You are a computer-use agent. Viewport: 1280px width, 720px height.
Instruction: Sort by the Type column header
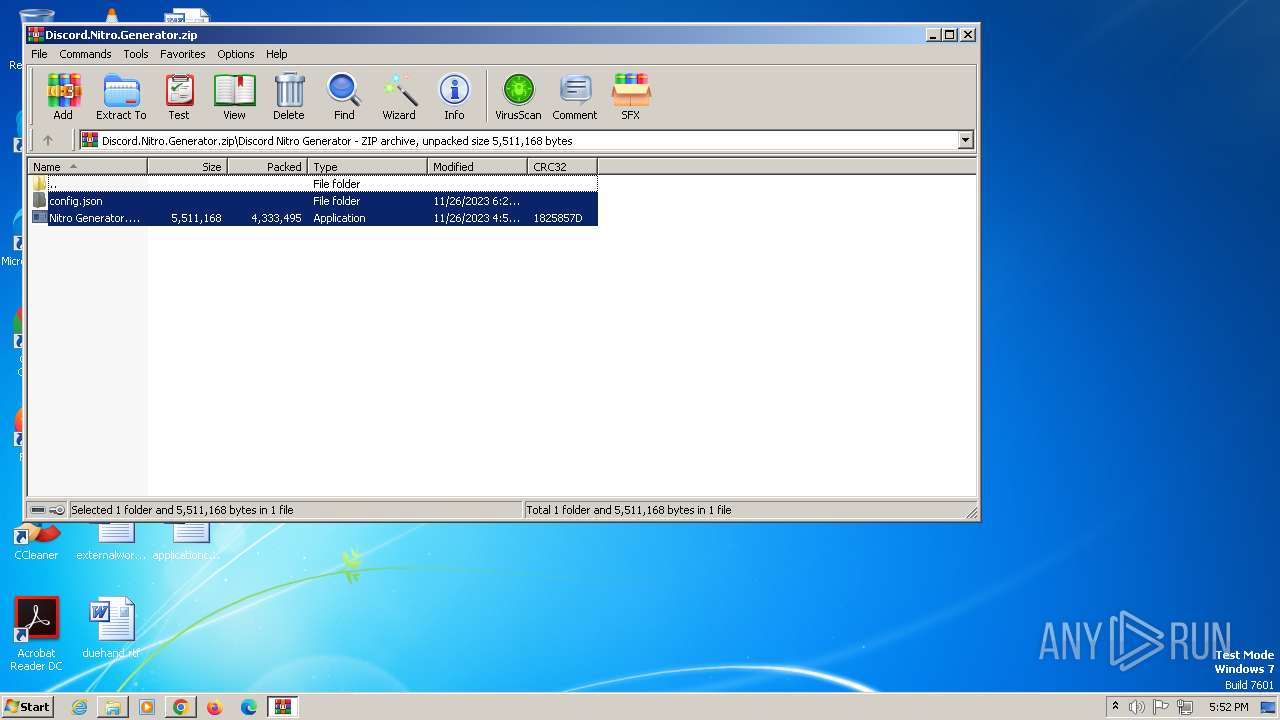pos(368,167)
